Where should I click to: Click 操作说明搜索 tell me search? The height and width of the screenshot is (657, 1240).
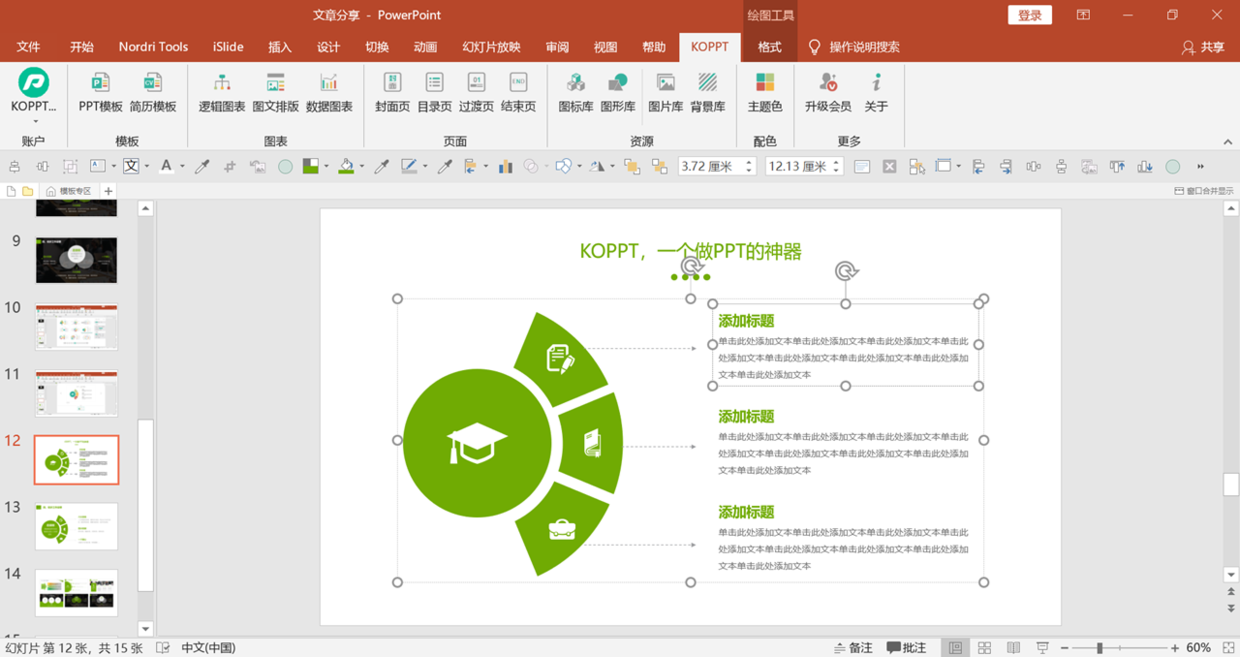click(854, 47)
